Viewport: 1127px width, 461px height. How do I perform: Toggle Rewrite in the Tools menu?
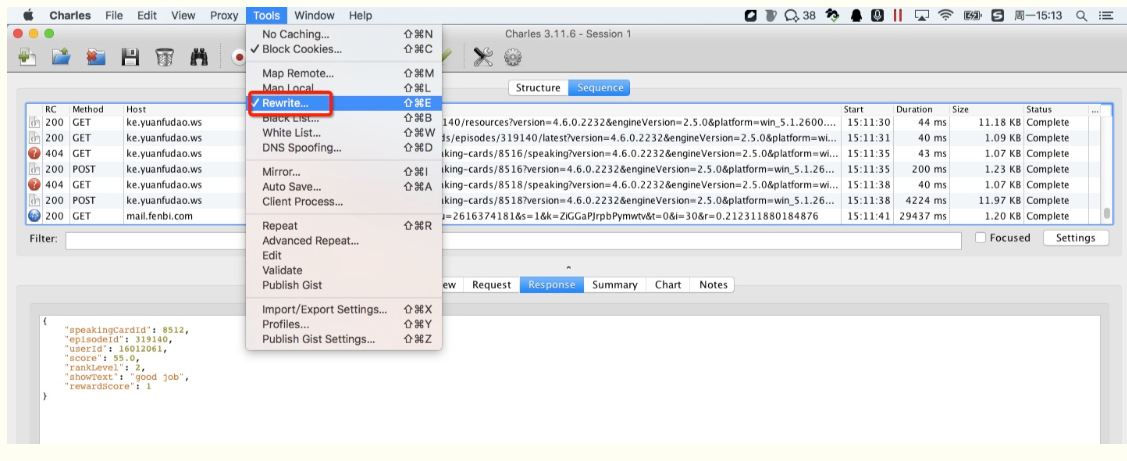point(344,104)
